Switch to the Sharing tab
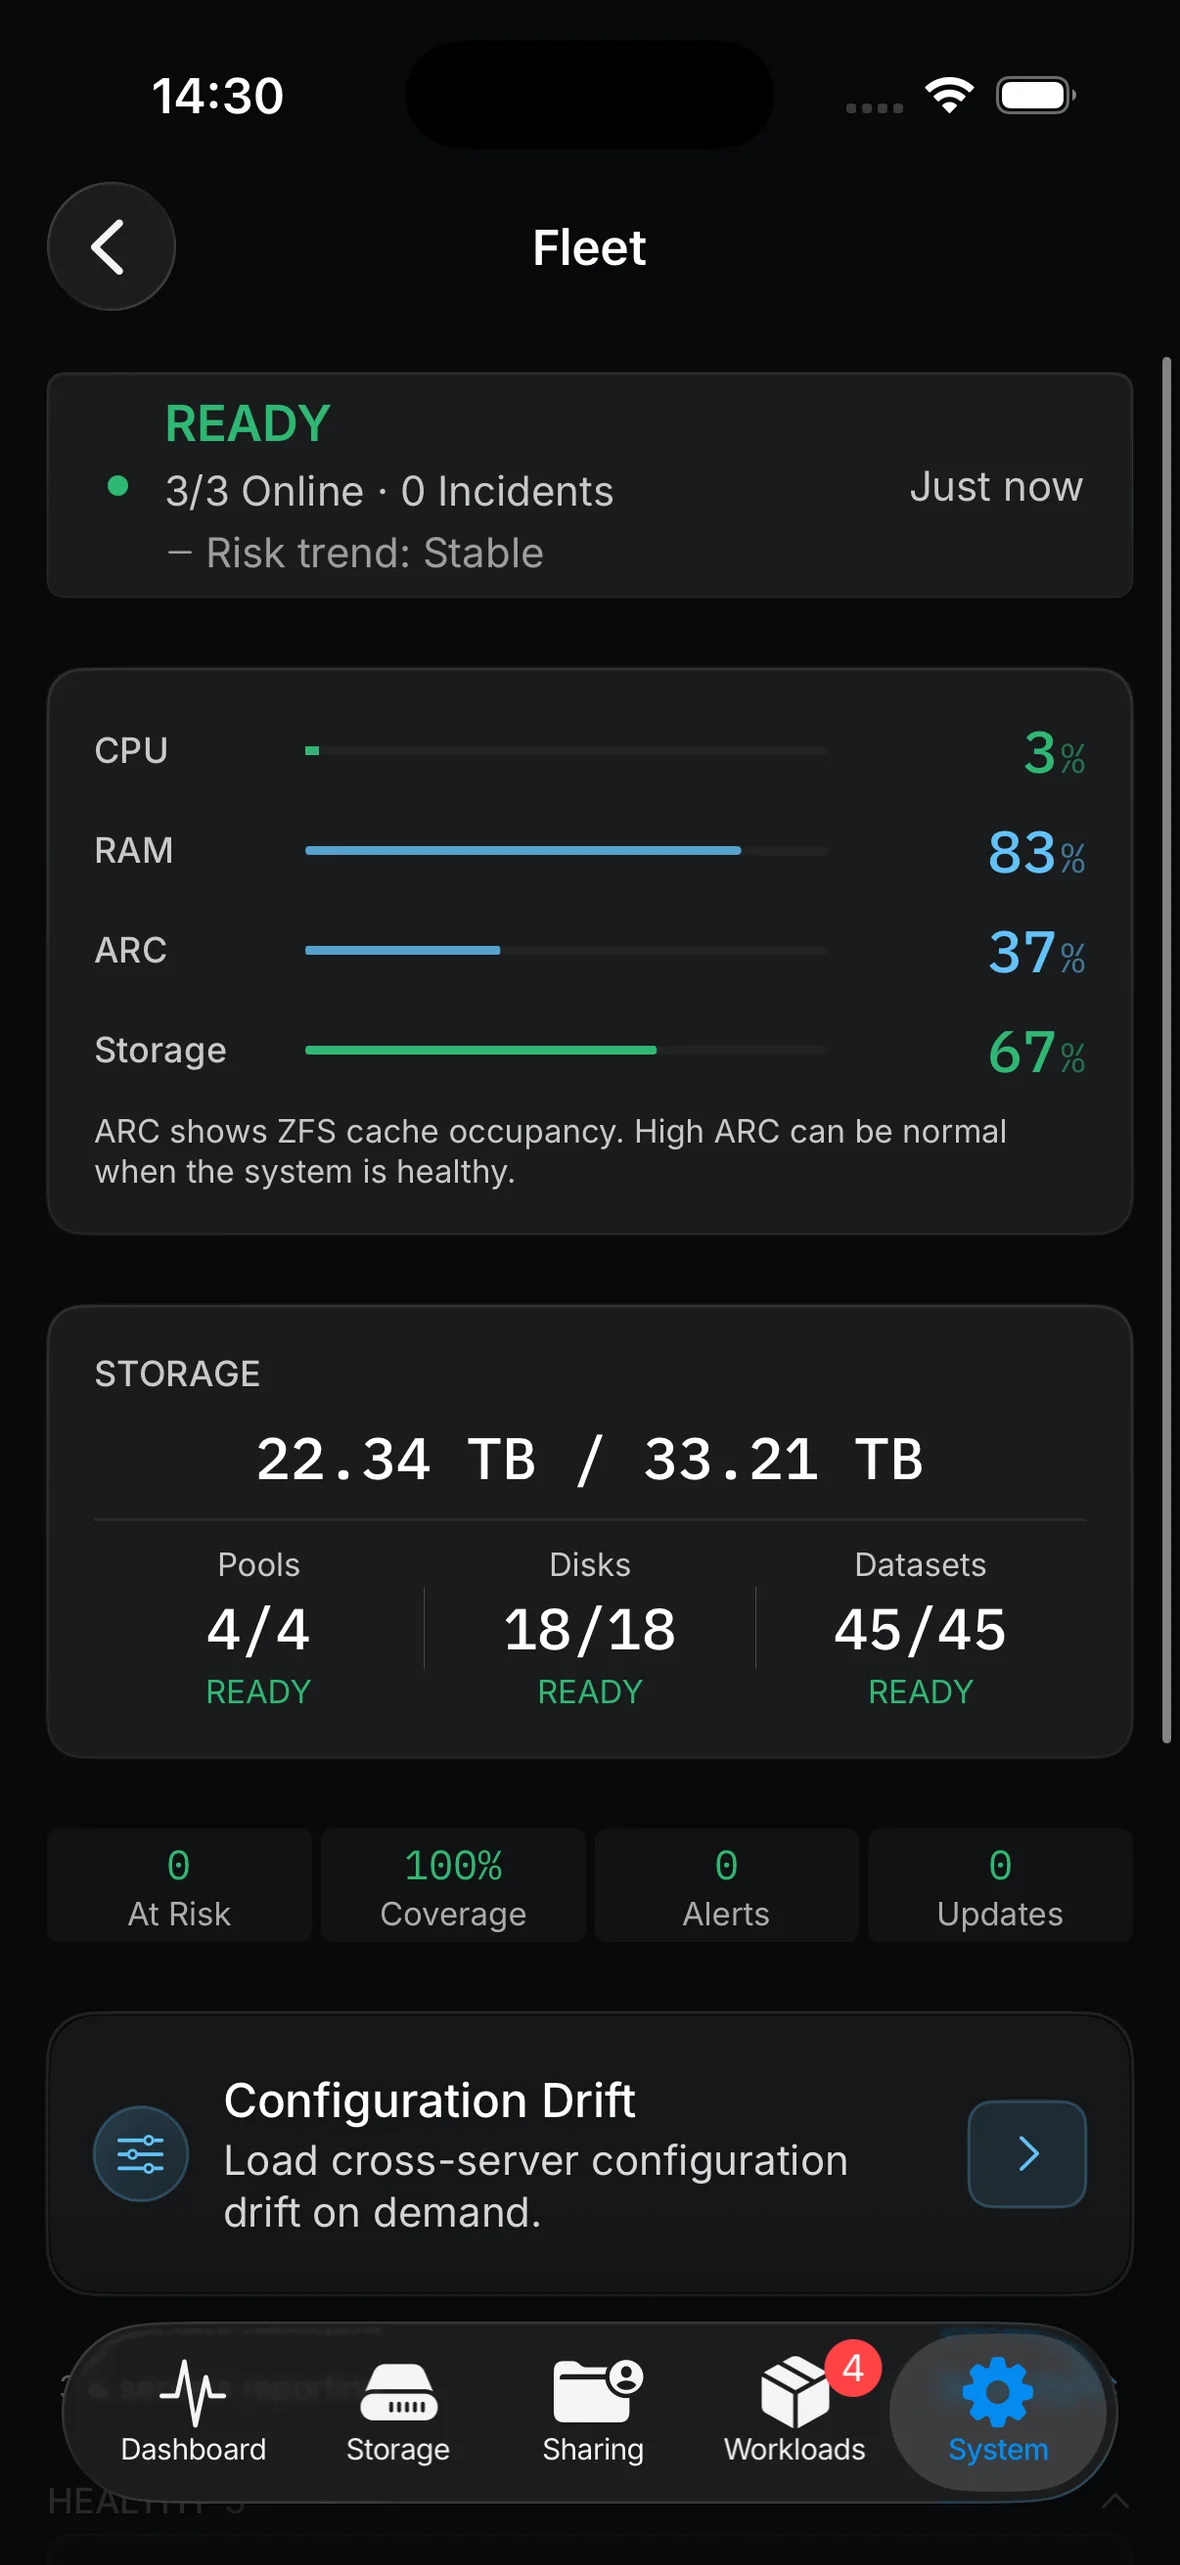This screenshot has width=1180, height=2565. click(593, 2412)
